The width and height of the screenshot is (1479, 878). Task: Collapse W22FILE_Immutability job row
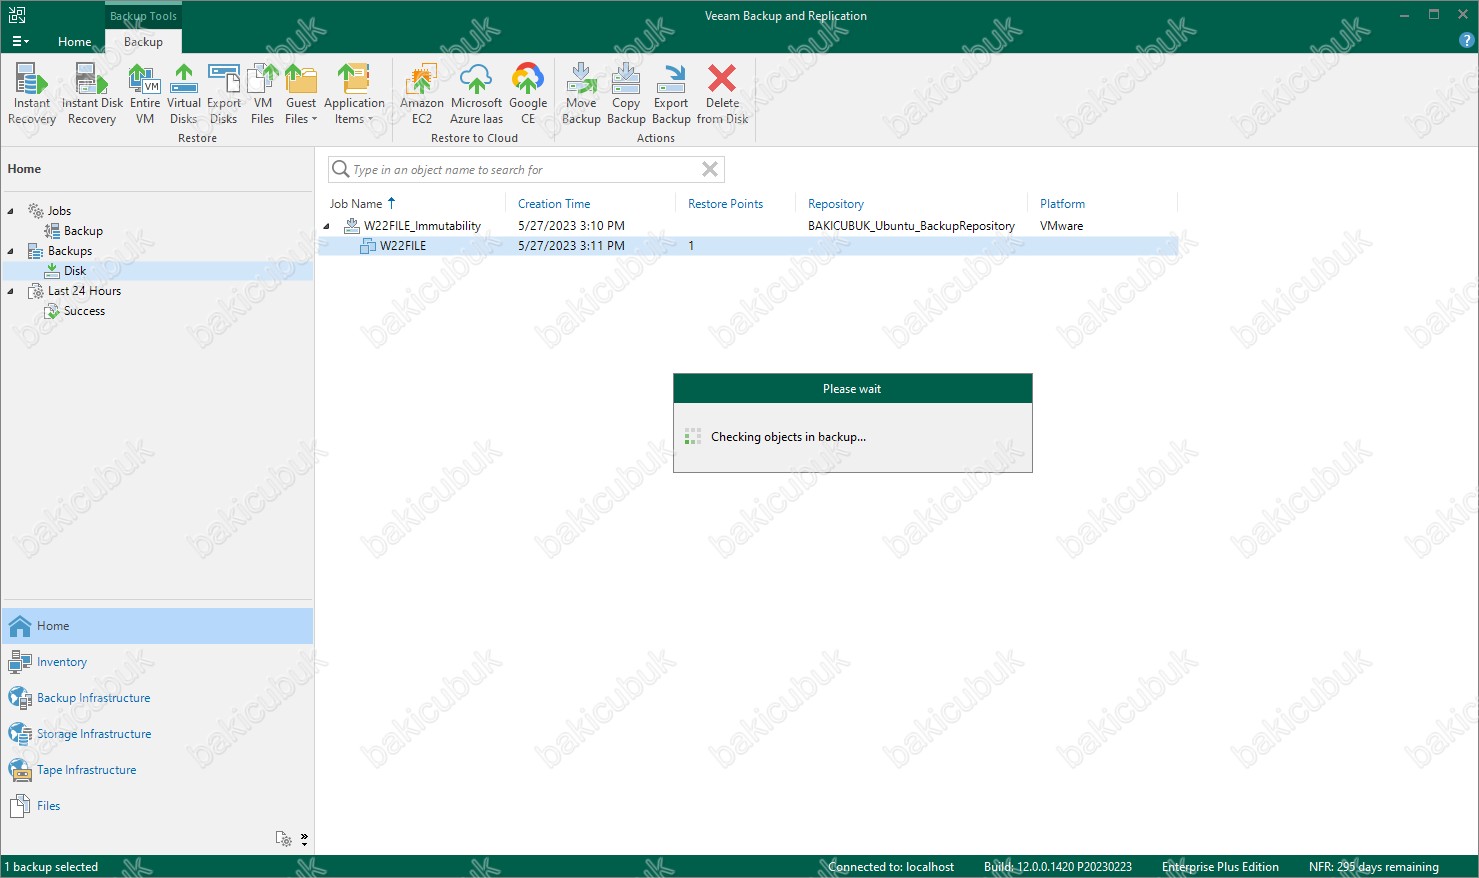pyautogui.click(x=326, y=226)
